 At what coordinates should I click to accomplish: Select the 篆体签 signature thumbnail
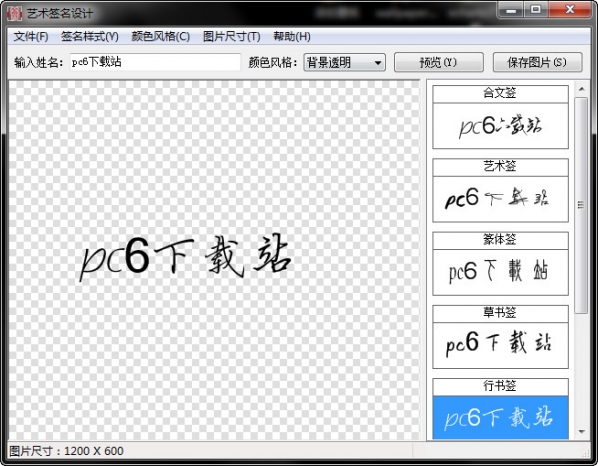tap(500, 272)
